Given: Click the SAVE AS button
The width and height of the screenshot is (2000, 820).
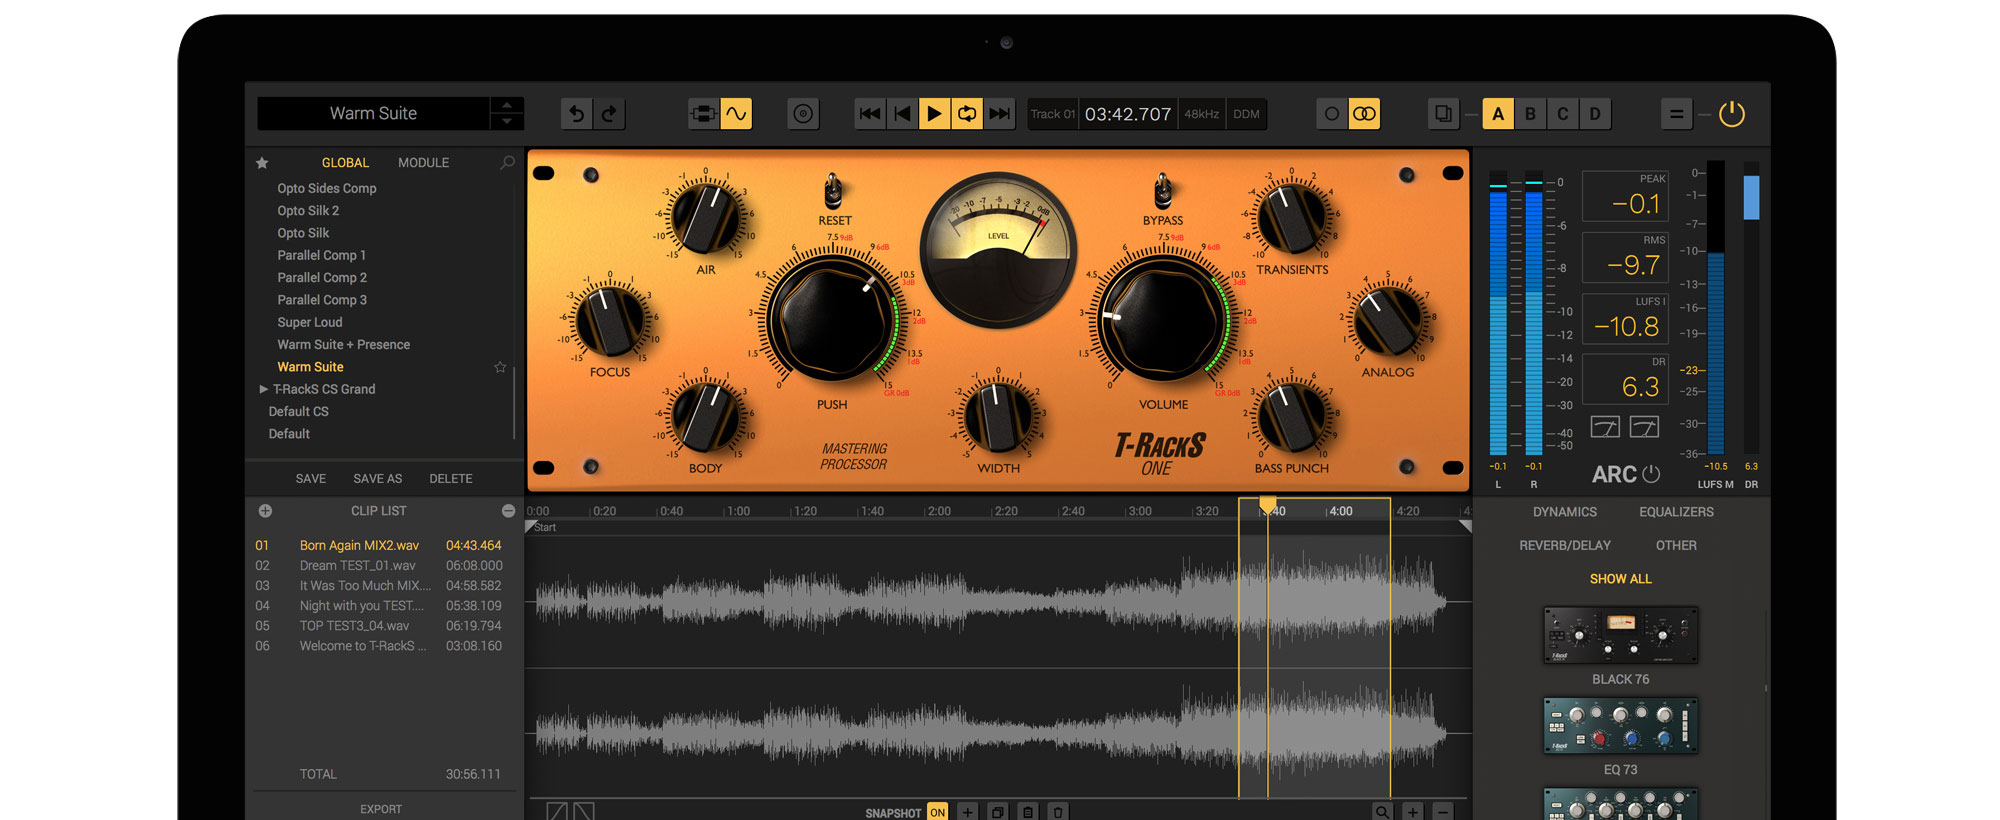Looking at the screenshot, I should click(378, 479).
